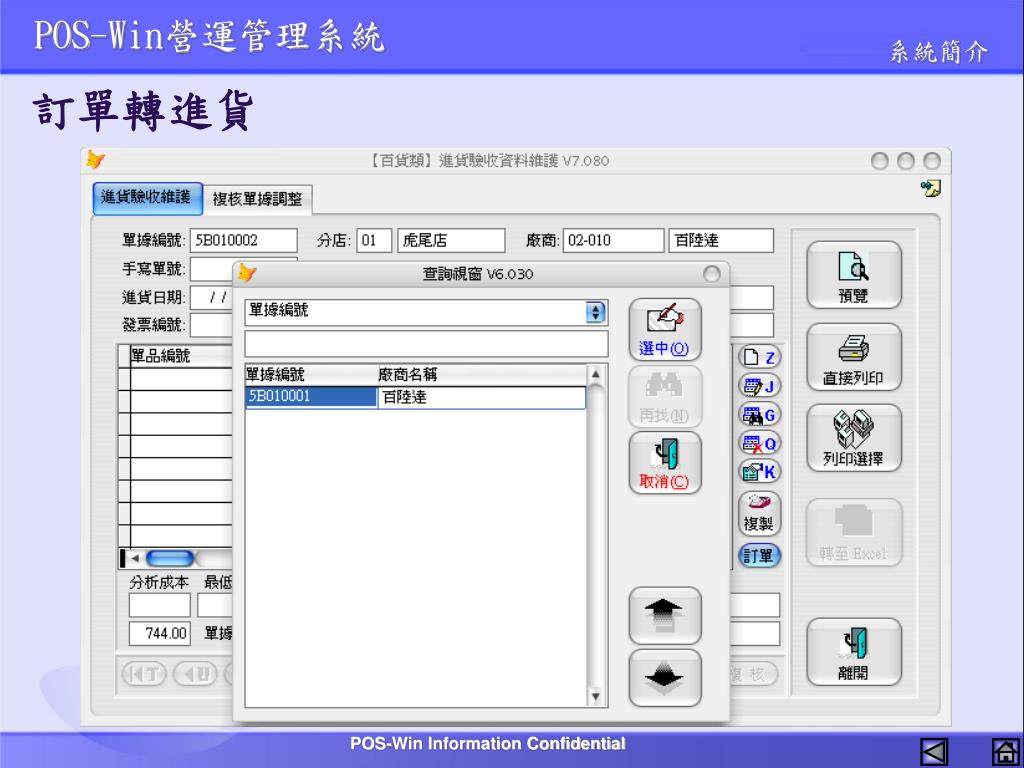Click the query list scrollbar up arrow
The height and width of the screenshot is (768, 1024).
click(595, 374)
